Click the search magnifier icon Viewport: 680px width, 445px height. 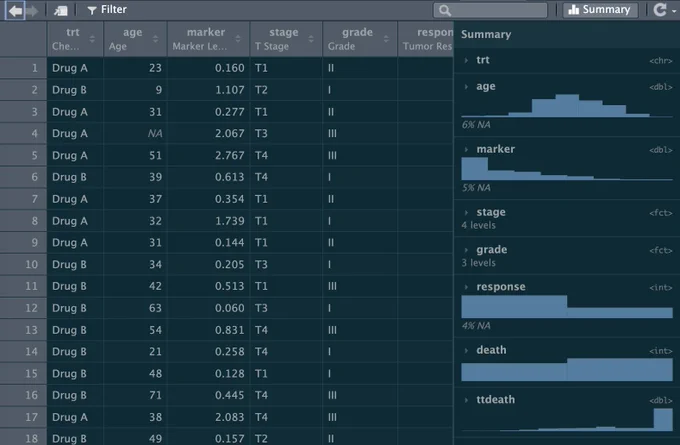pyautogui.click(x=445, y=10)
